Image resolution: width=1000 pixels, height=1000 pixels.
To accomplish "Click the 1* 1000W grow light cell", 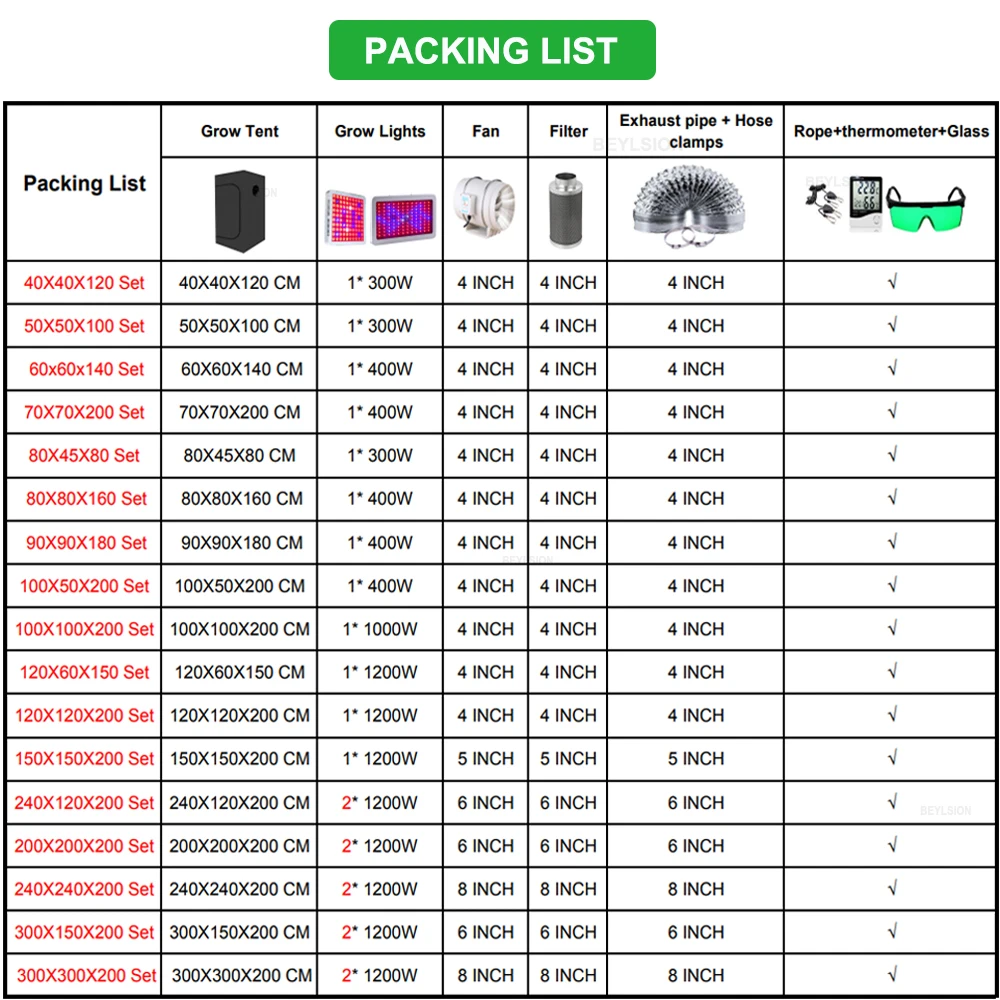I will coord(380,629).
